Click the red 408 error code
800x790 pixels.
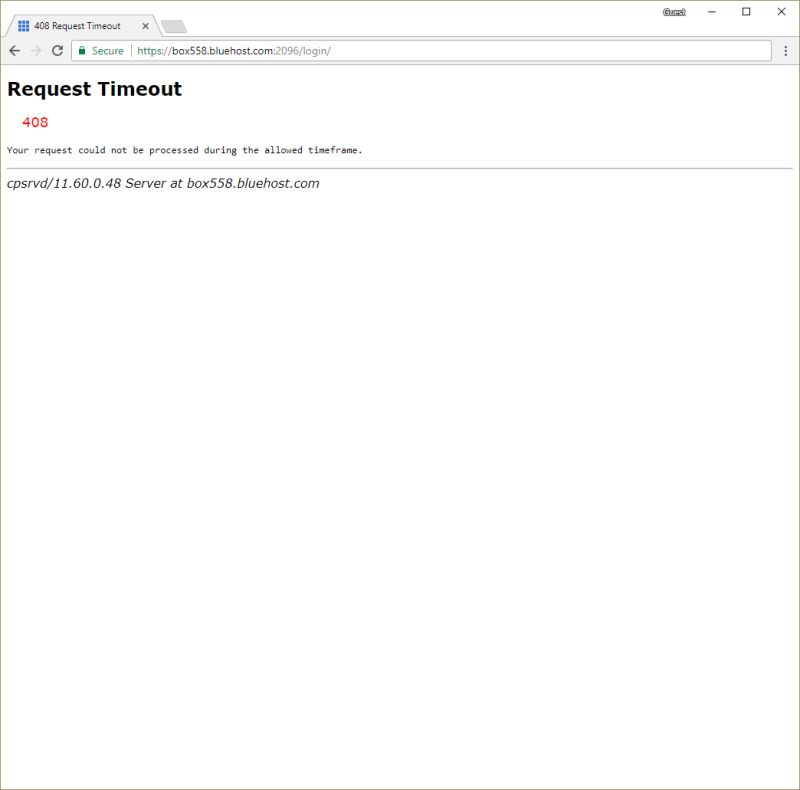coord(35,122)
